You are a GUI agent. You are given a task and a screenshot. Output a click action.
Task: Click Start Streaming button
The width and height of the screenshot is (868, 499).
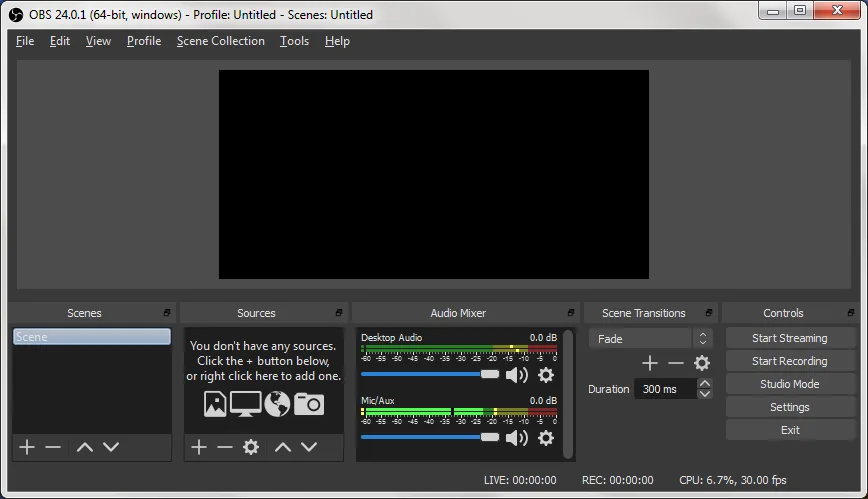click(790, 338)
